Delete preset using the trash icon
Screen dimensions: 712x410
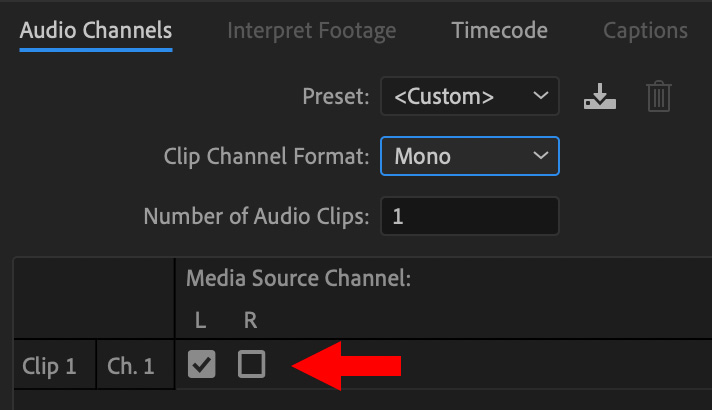pos(659,96)
